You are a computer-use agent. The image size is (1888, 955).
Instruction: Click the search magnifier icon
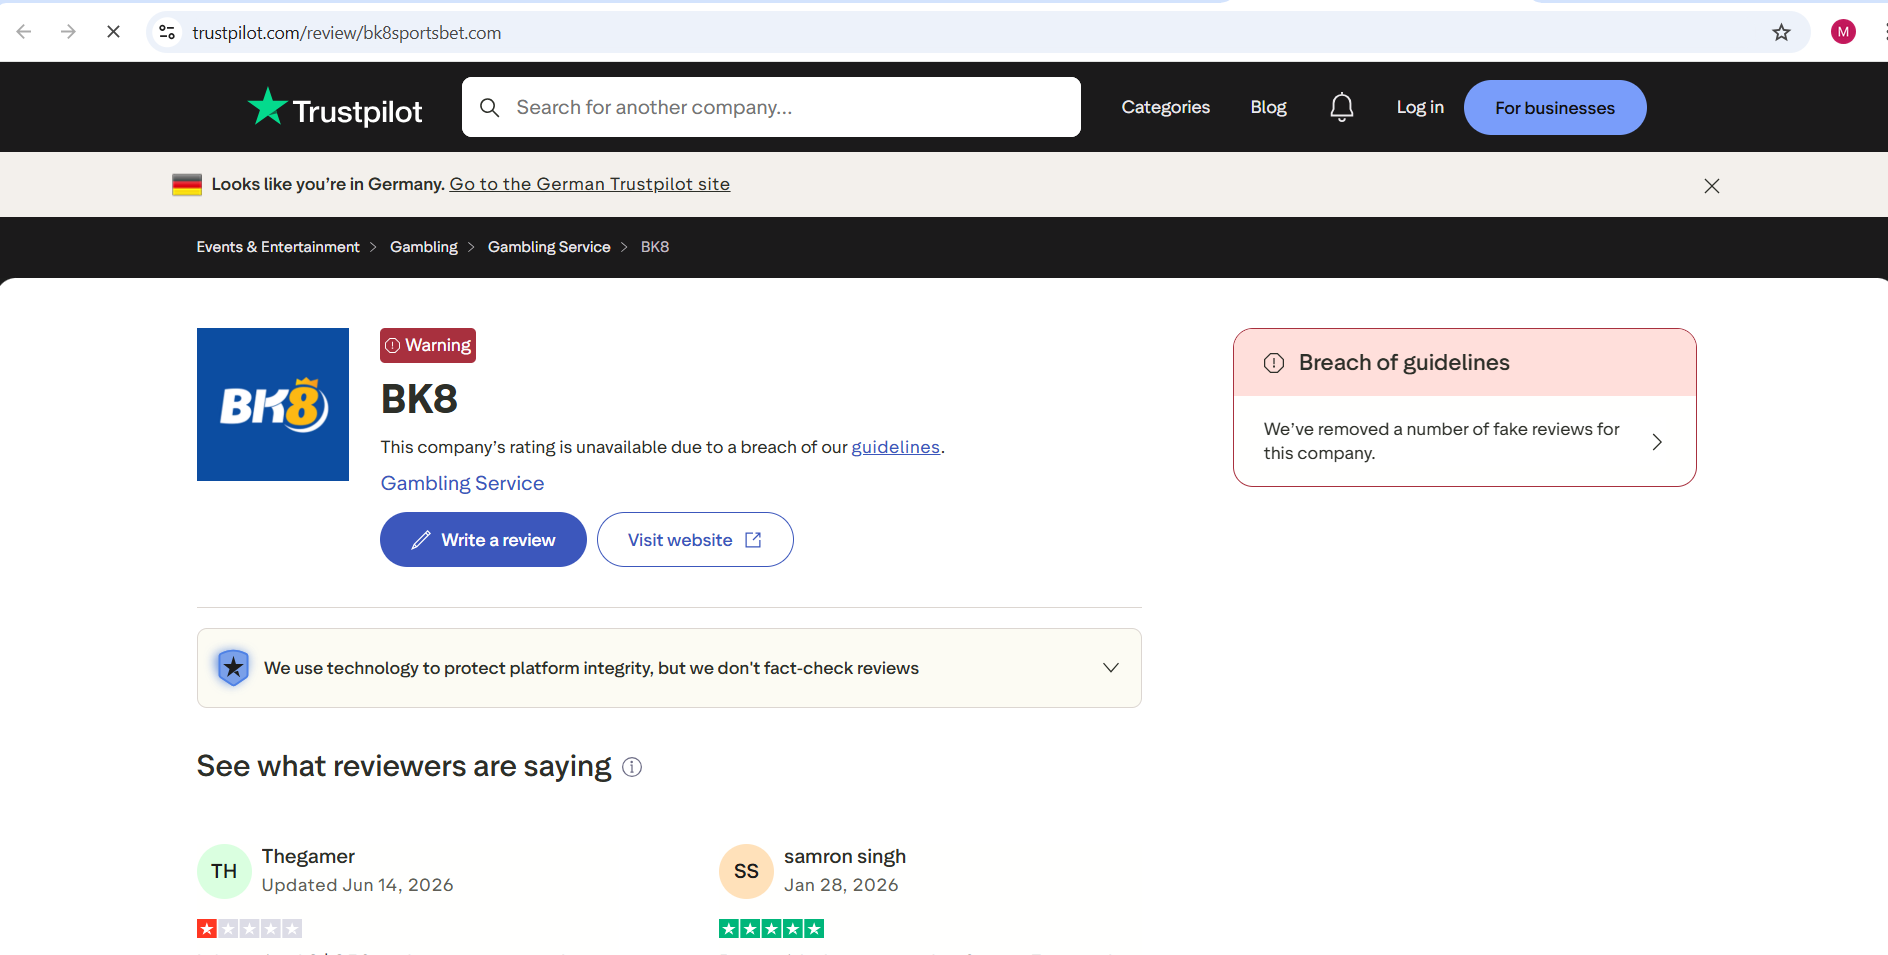489,107
